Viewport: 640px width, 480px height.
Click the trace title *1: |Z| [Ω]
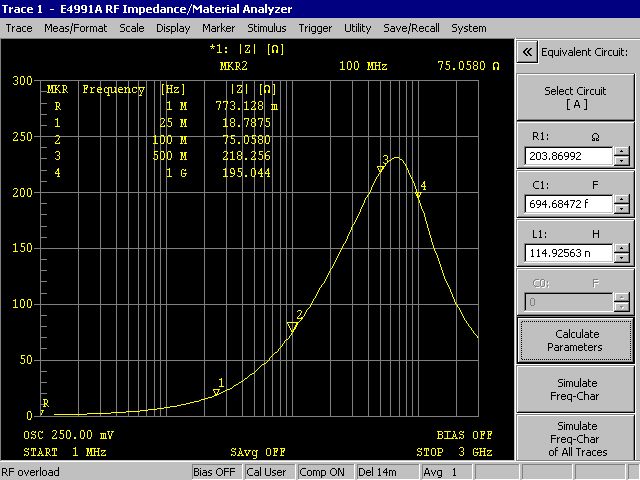pos(247,49)
